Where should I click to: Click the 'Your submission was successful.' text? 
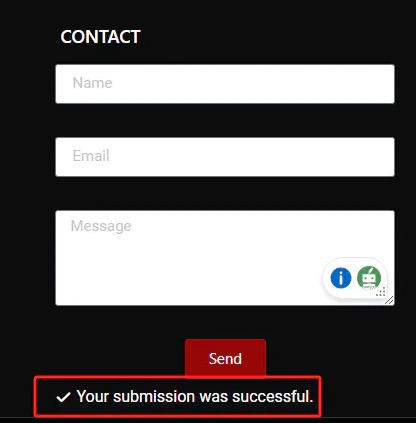195,396
